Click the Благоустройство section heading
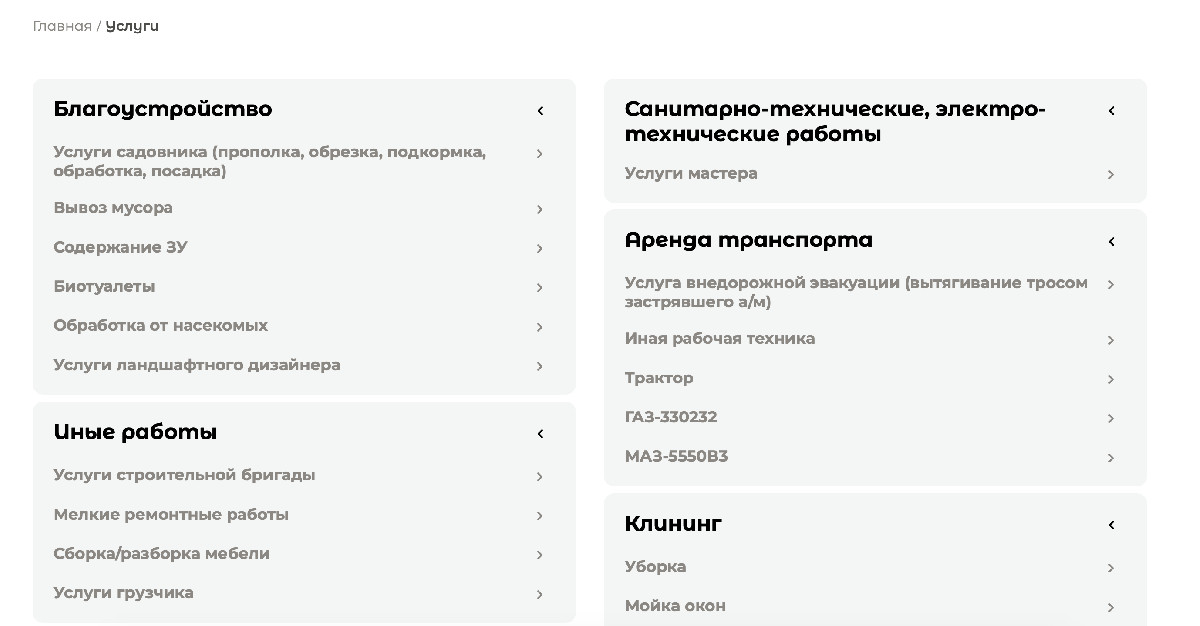The height and width of the screenshot is (626, 1200). [163, 109]
